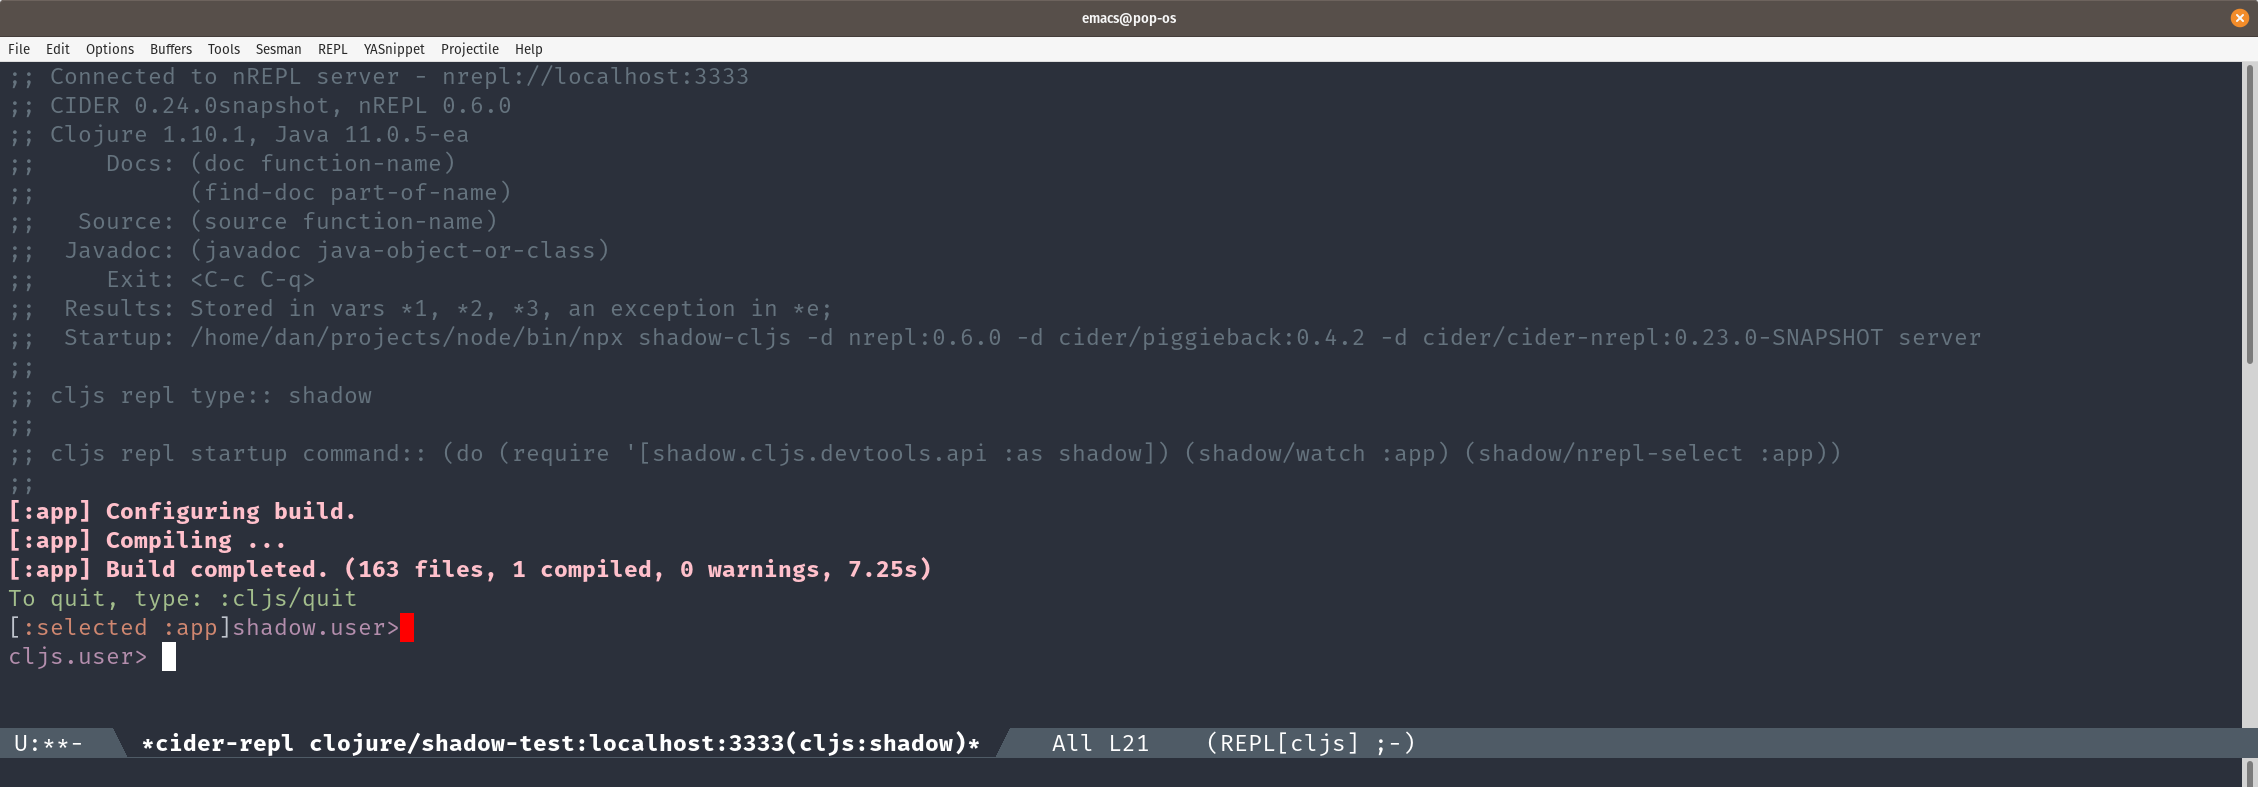Click the 'To quit, type: :cljs/quit' line
This screenshot has width=2258, height=787.
[x=183, y=599]
